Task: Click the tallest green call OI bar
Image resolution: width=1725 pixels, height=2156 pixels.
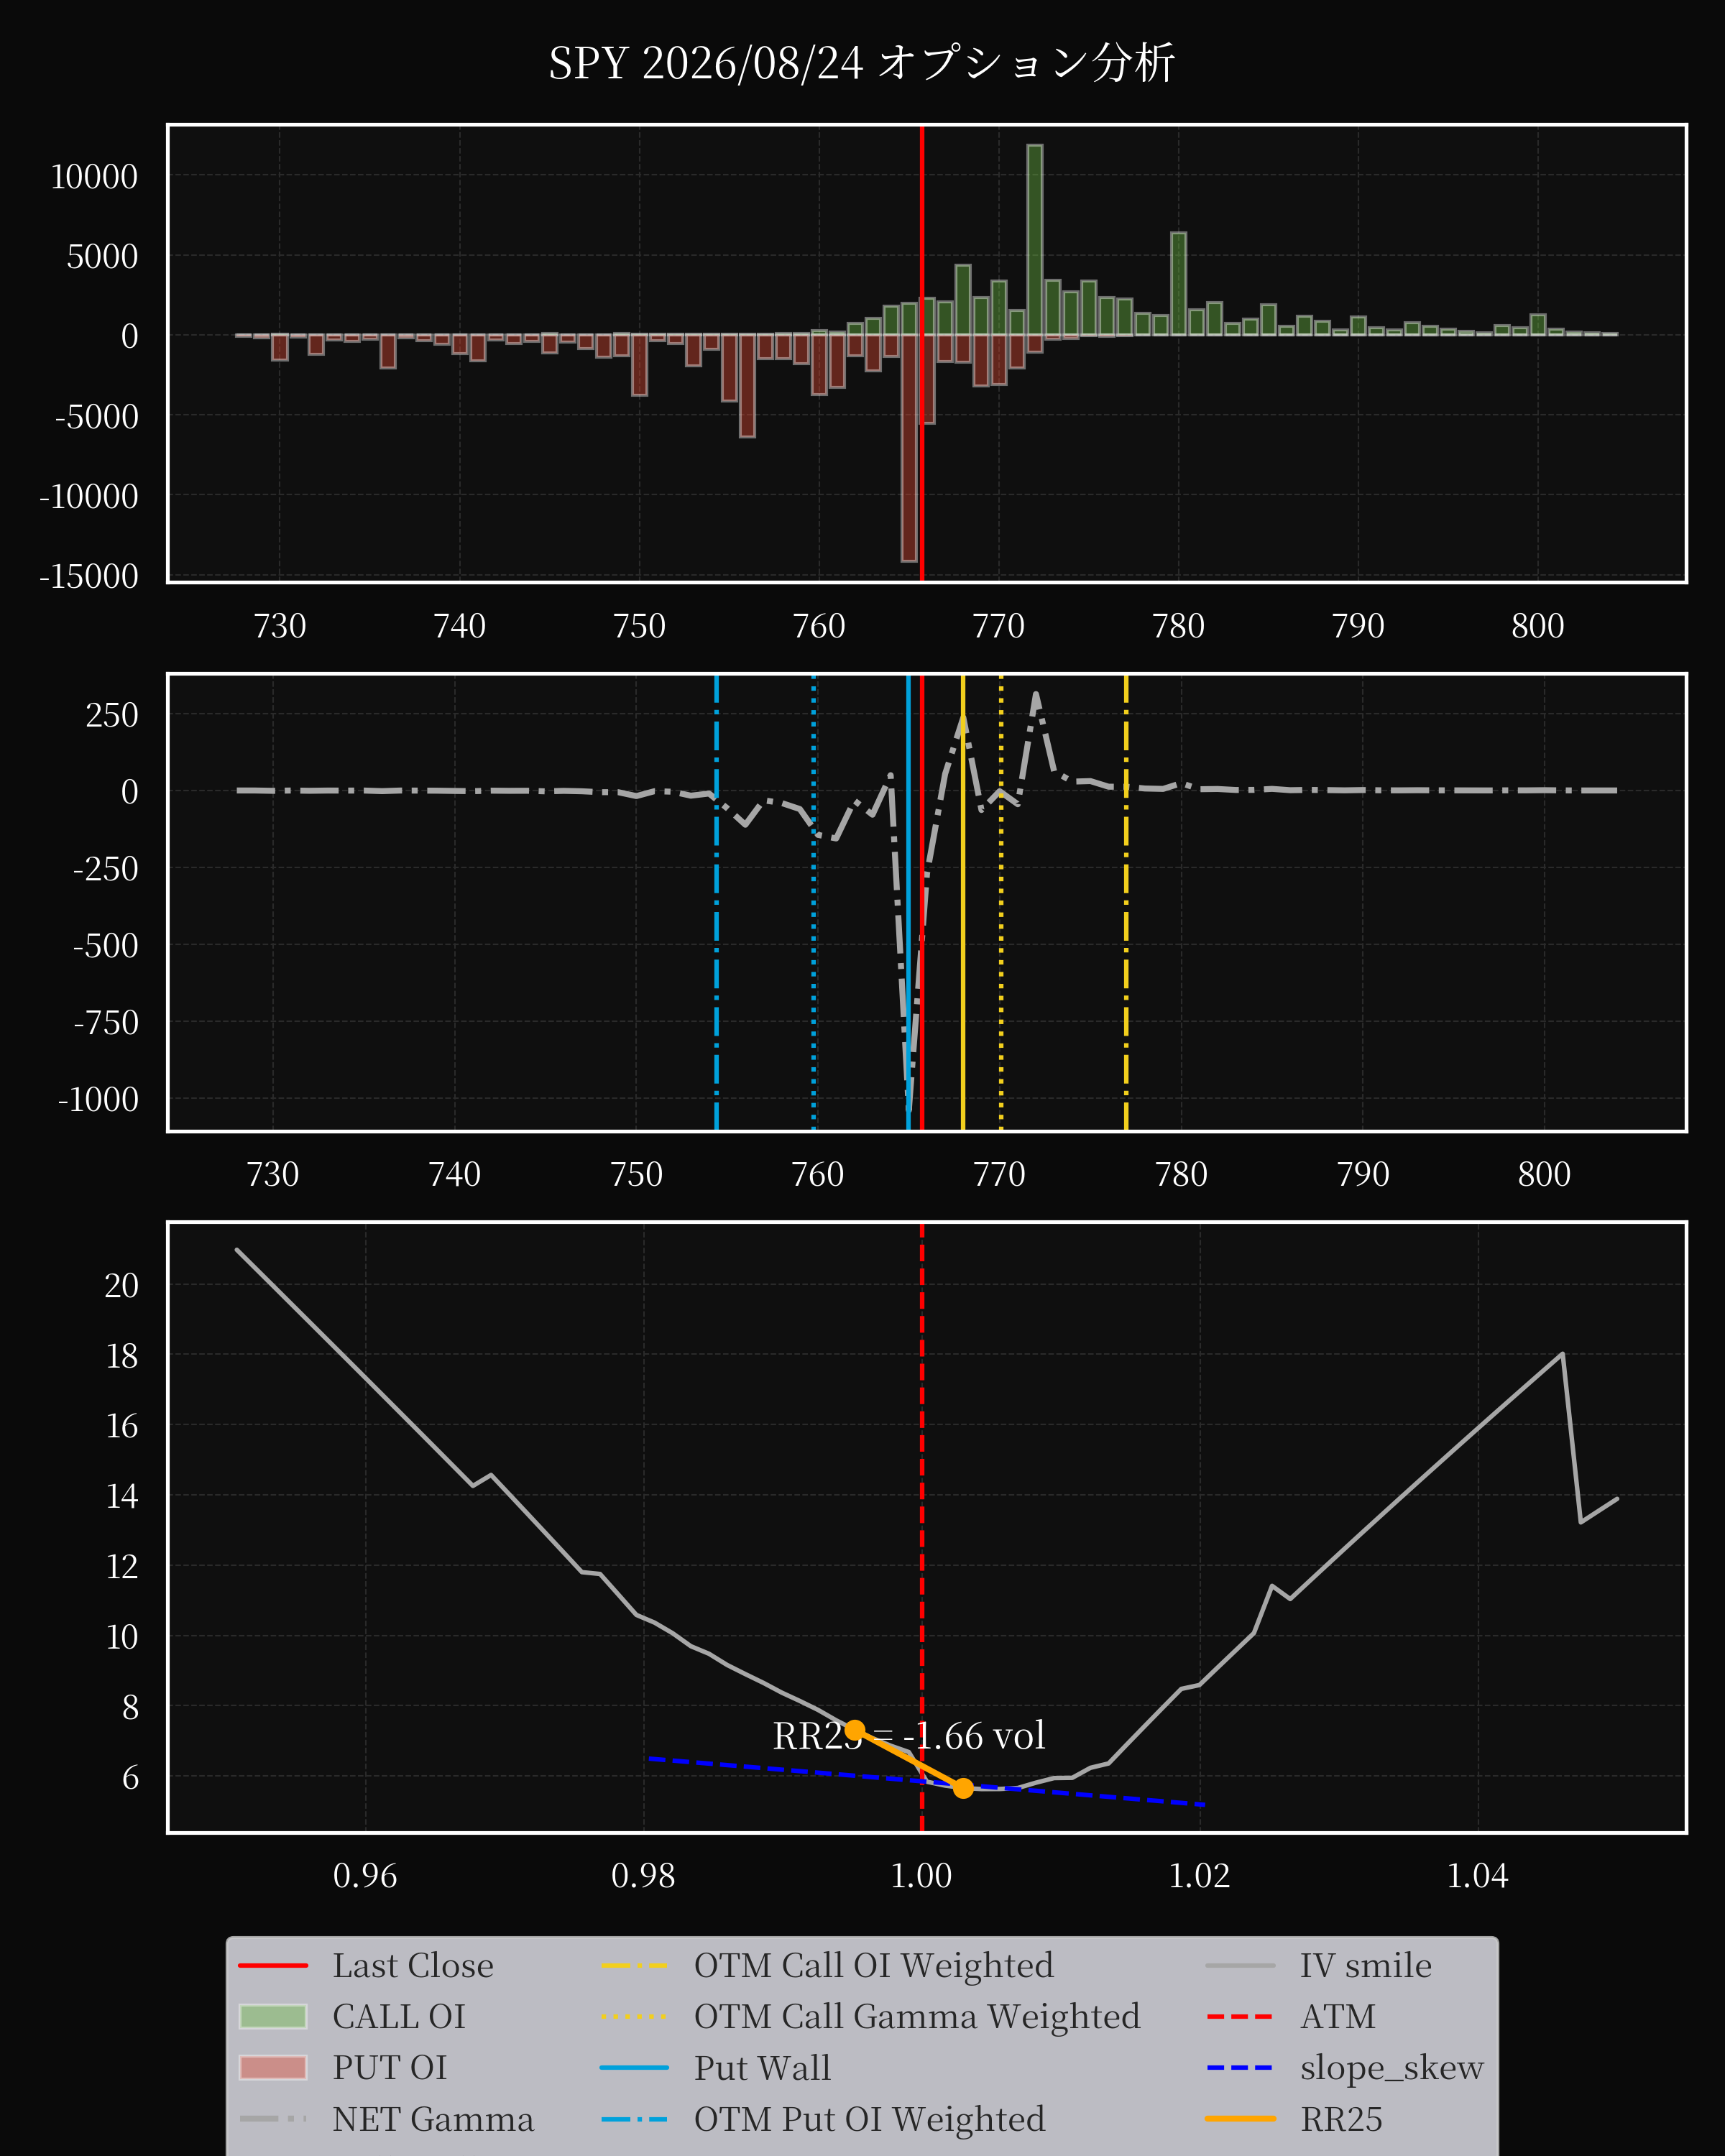Action: (1035, 240)
